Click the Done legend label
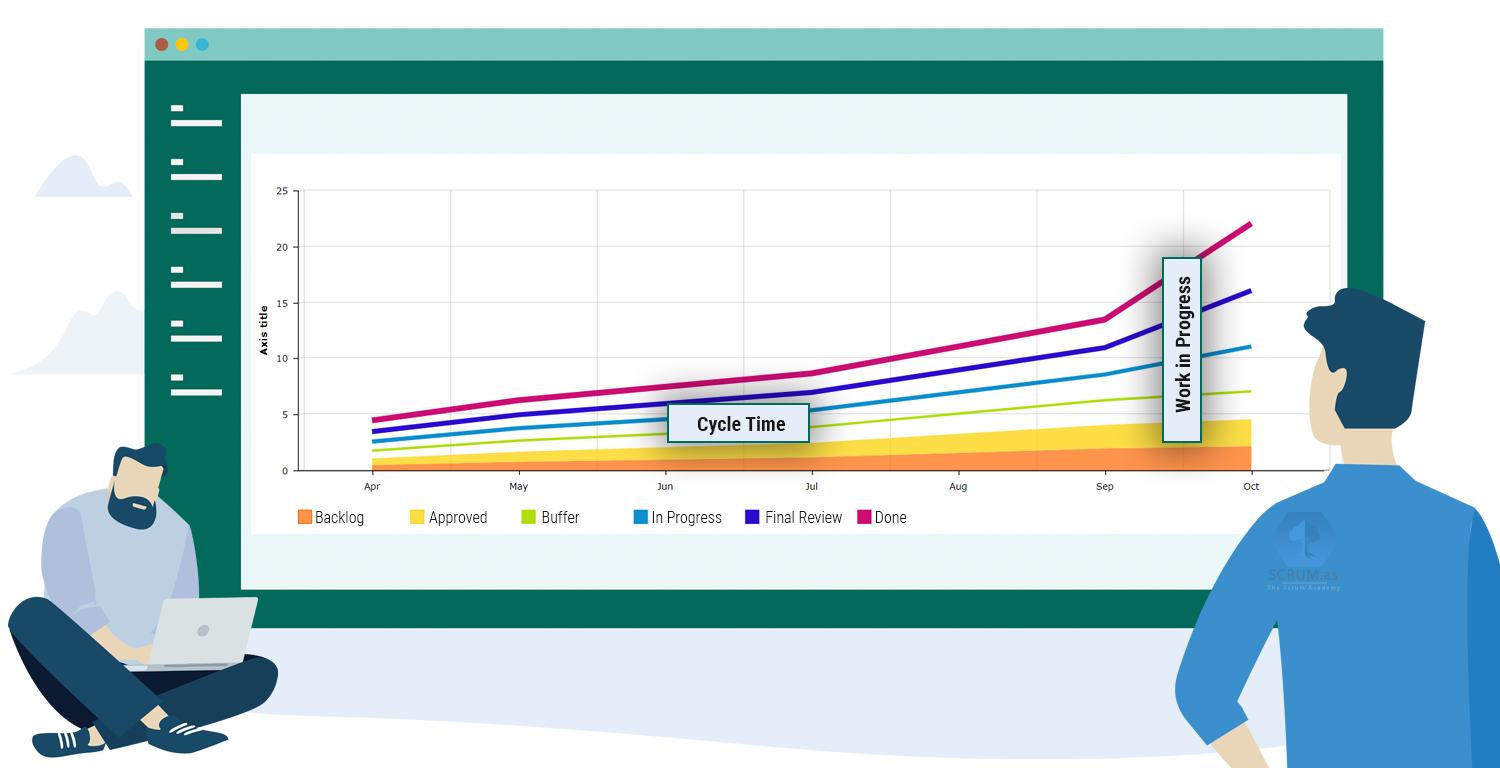This screenshot has height=768, width=1500. [x=891, y=518]
